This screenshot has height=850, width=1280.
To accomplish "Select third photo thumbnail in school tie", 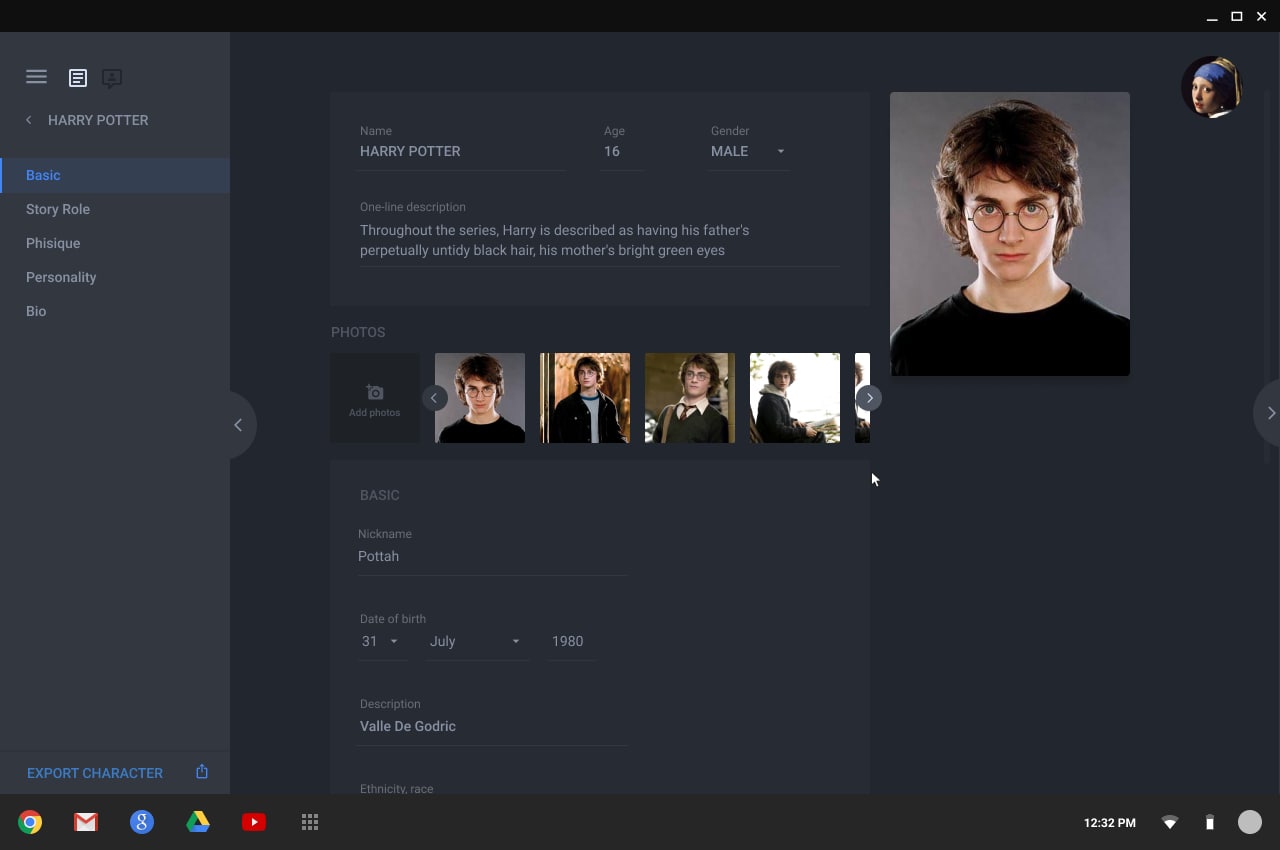I will point(690,398).
